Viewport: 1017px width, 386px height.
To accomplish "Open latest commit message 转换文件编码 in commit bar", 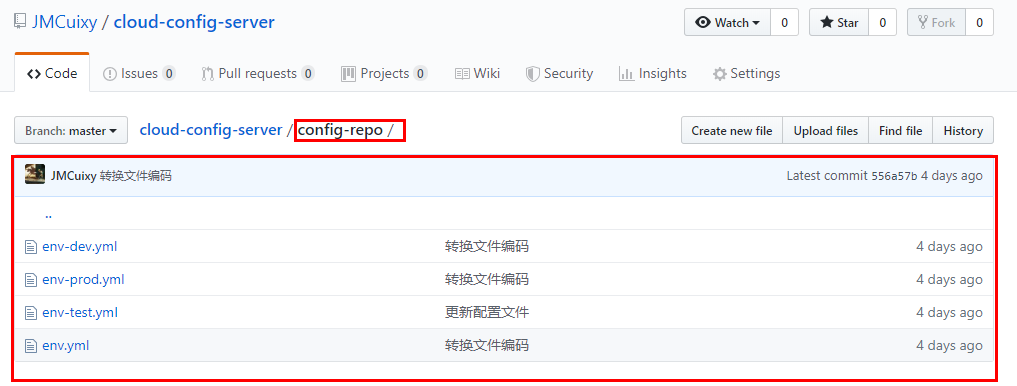I will (x=136, y=176).
